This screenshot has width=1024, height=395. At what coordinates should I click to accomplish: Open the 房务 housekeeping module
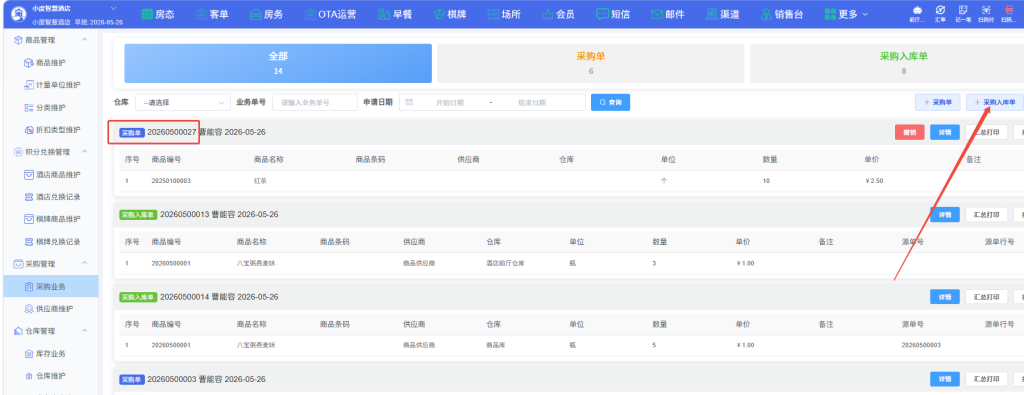[x=267, y=14]
